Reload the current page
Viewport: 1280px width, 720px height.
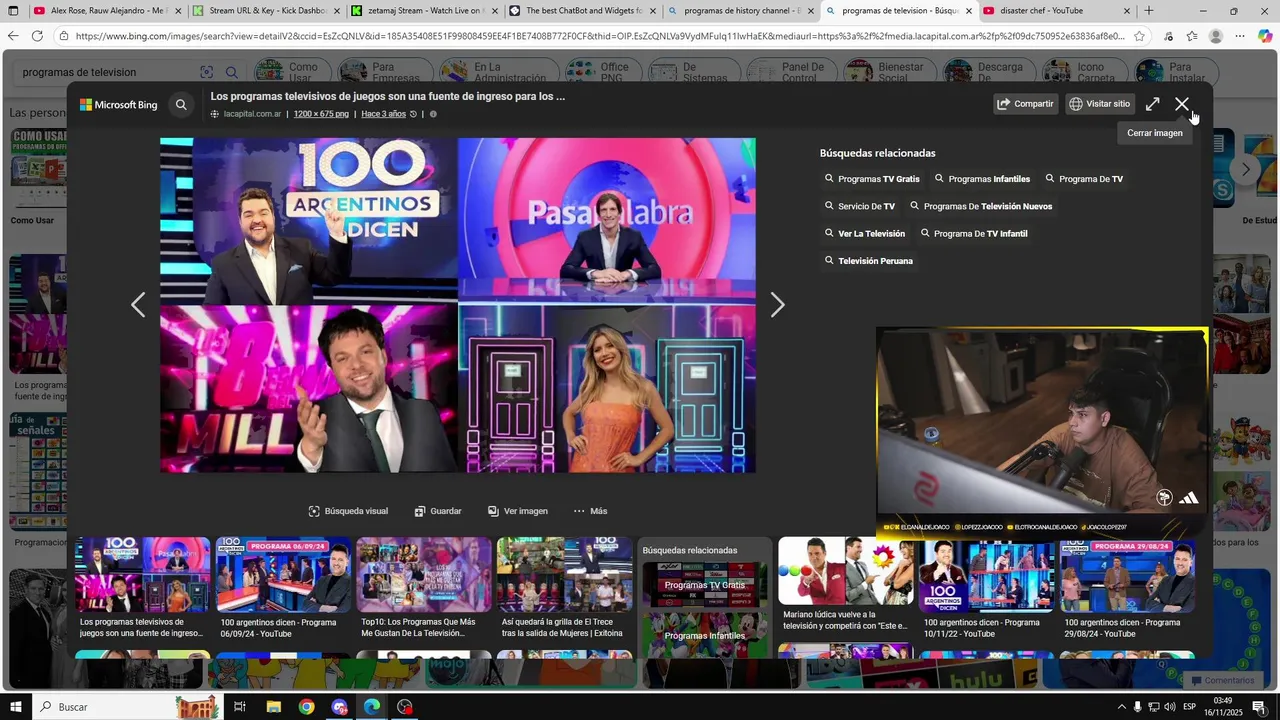pos(37,36)
